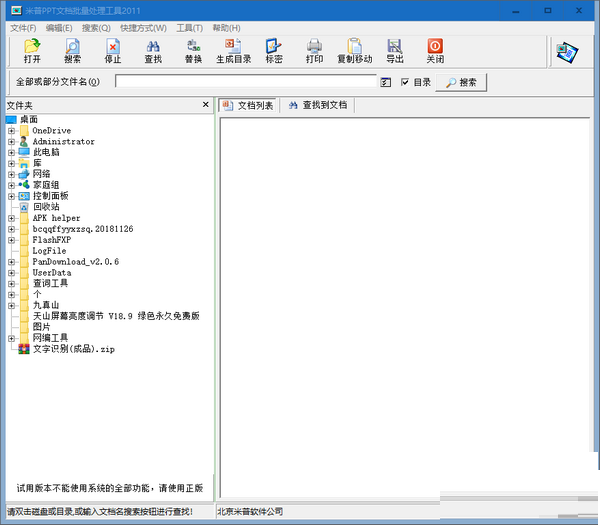Switch to the 文档列表 tab

pos(248,105)
